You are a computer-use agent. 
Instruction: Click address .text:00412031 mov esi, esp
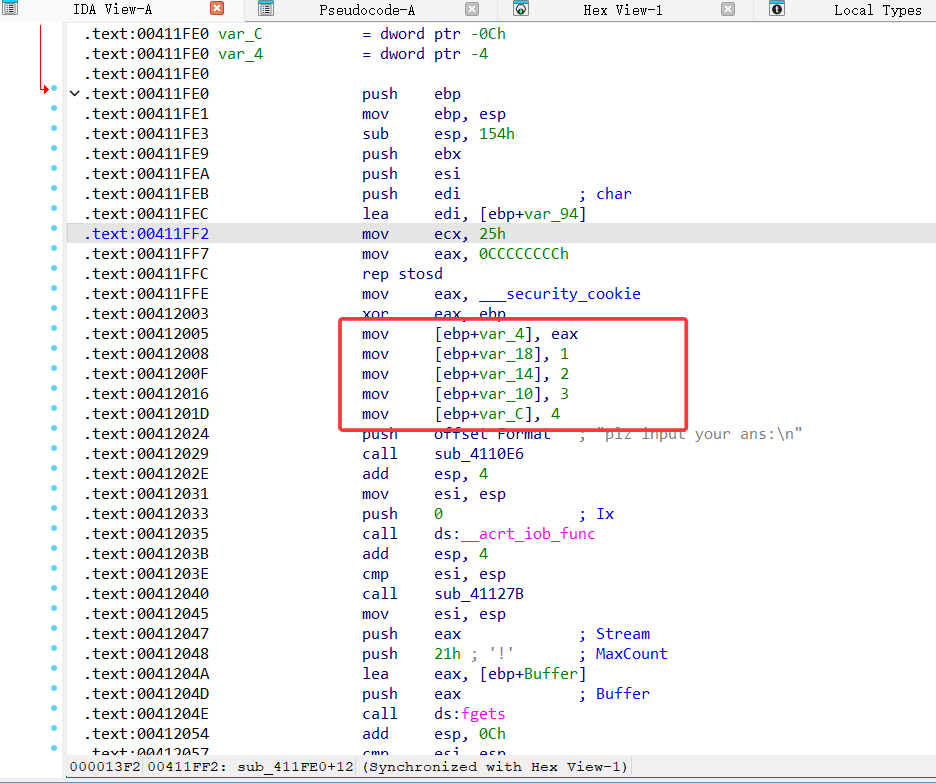pyautogui.click(x=146, y=494)
